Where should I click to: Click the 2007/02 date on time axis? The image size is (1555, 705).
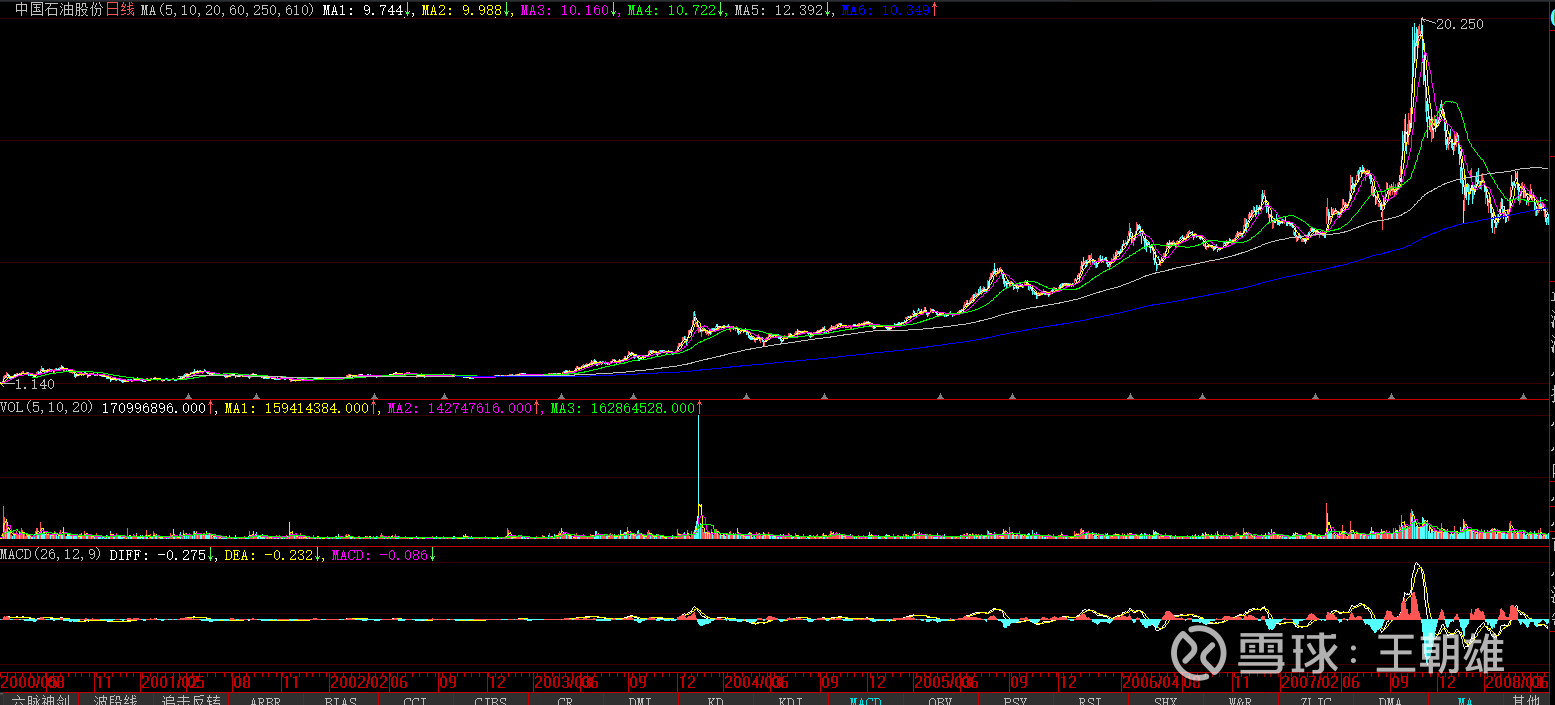click(x=1309, y=681)
